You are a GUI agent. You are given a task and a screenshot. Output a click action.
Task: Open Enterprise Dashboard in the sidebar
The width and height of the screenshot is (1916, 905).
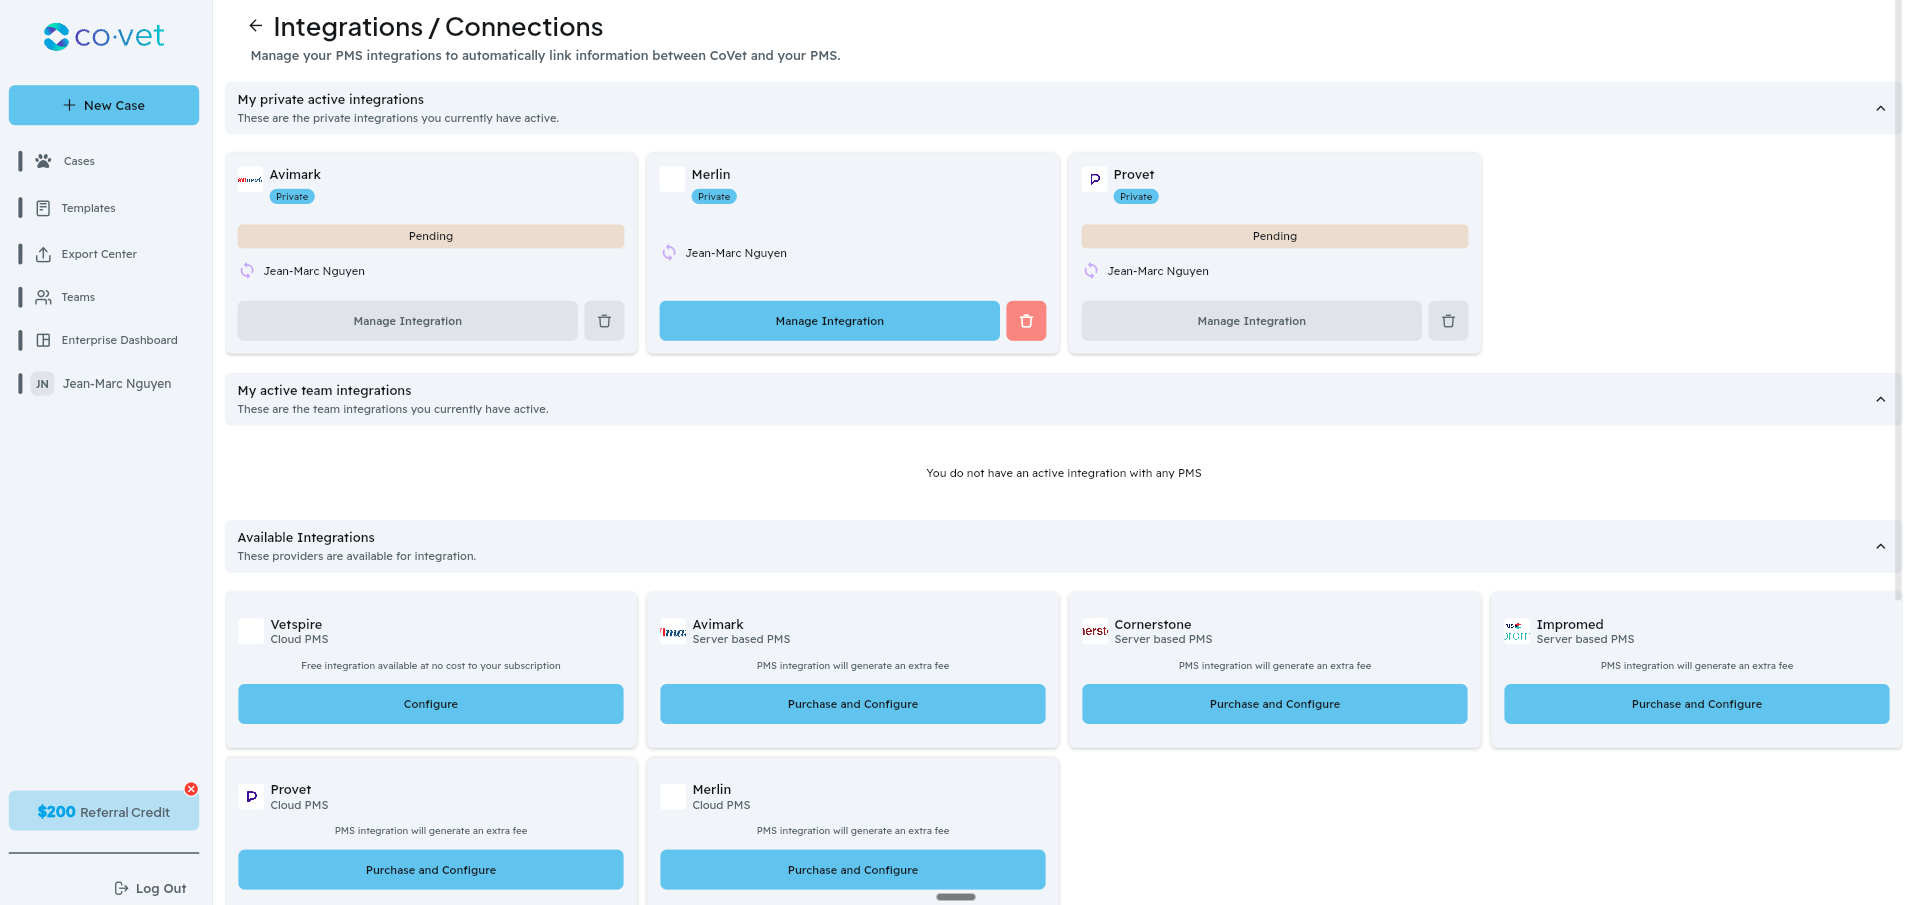click(119, 340)
